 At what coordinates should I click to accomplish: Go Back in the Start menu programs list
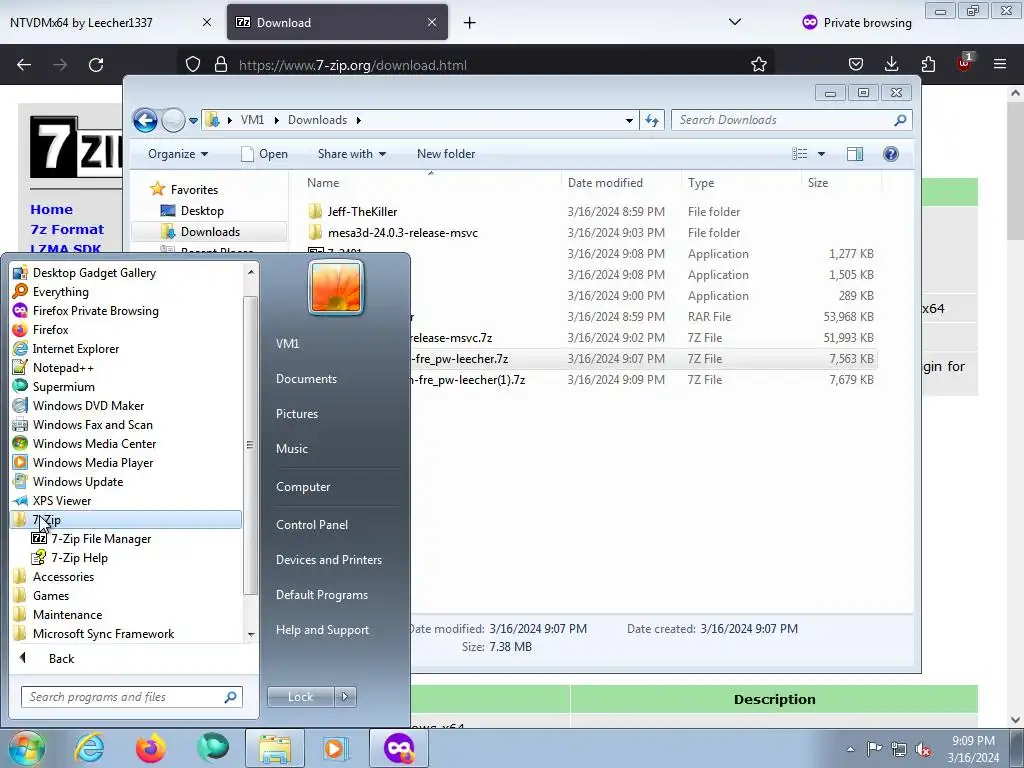pyautogui.click(x=62, y=659)
